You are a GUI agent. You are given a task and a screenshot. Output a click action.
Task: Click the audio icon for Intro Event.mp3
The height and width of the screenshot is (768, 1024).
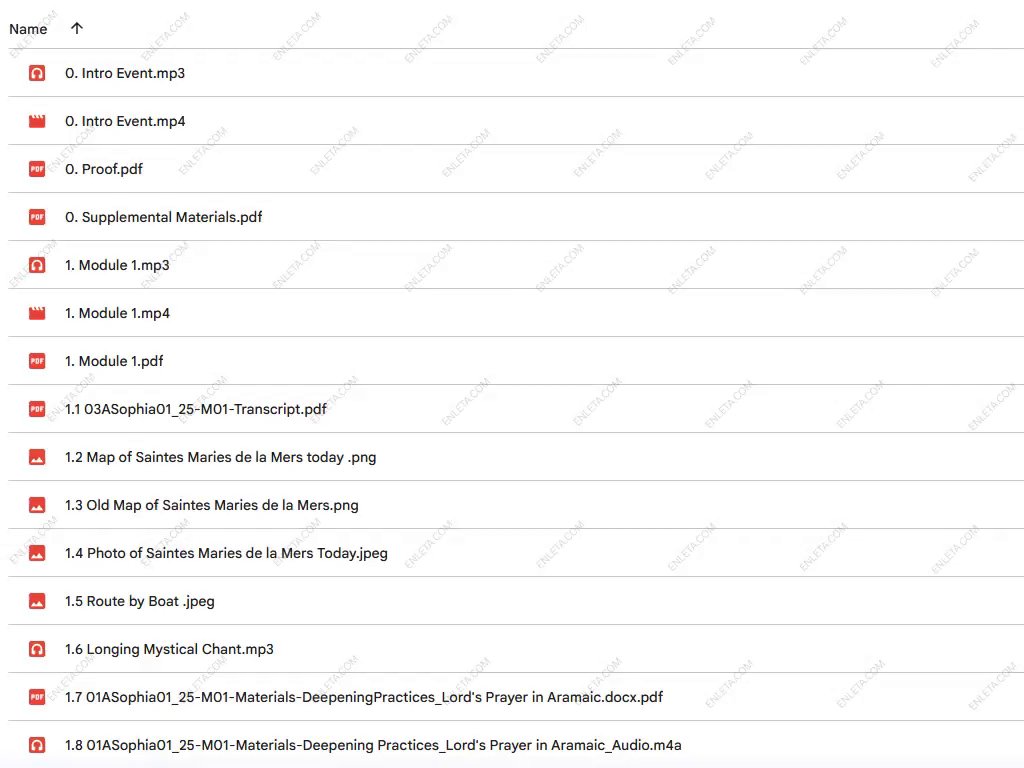tap(37, 73)
